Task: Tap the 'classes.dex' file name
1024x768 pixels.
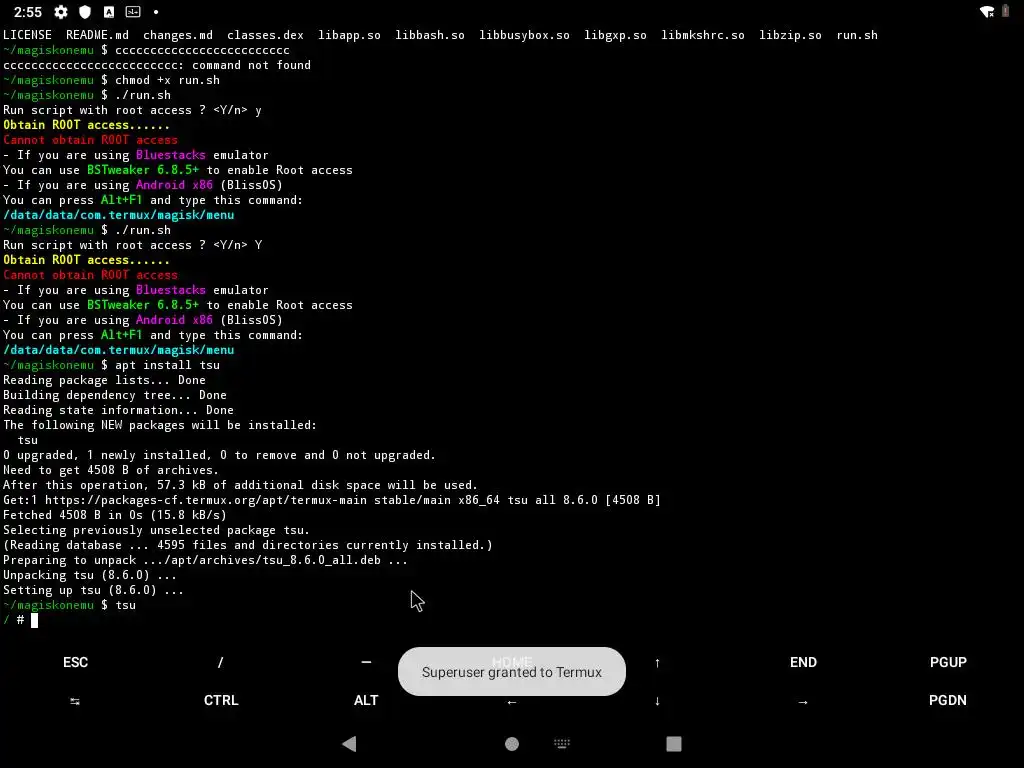Action: (265, 35)
